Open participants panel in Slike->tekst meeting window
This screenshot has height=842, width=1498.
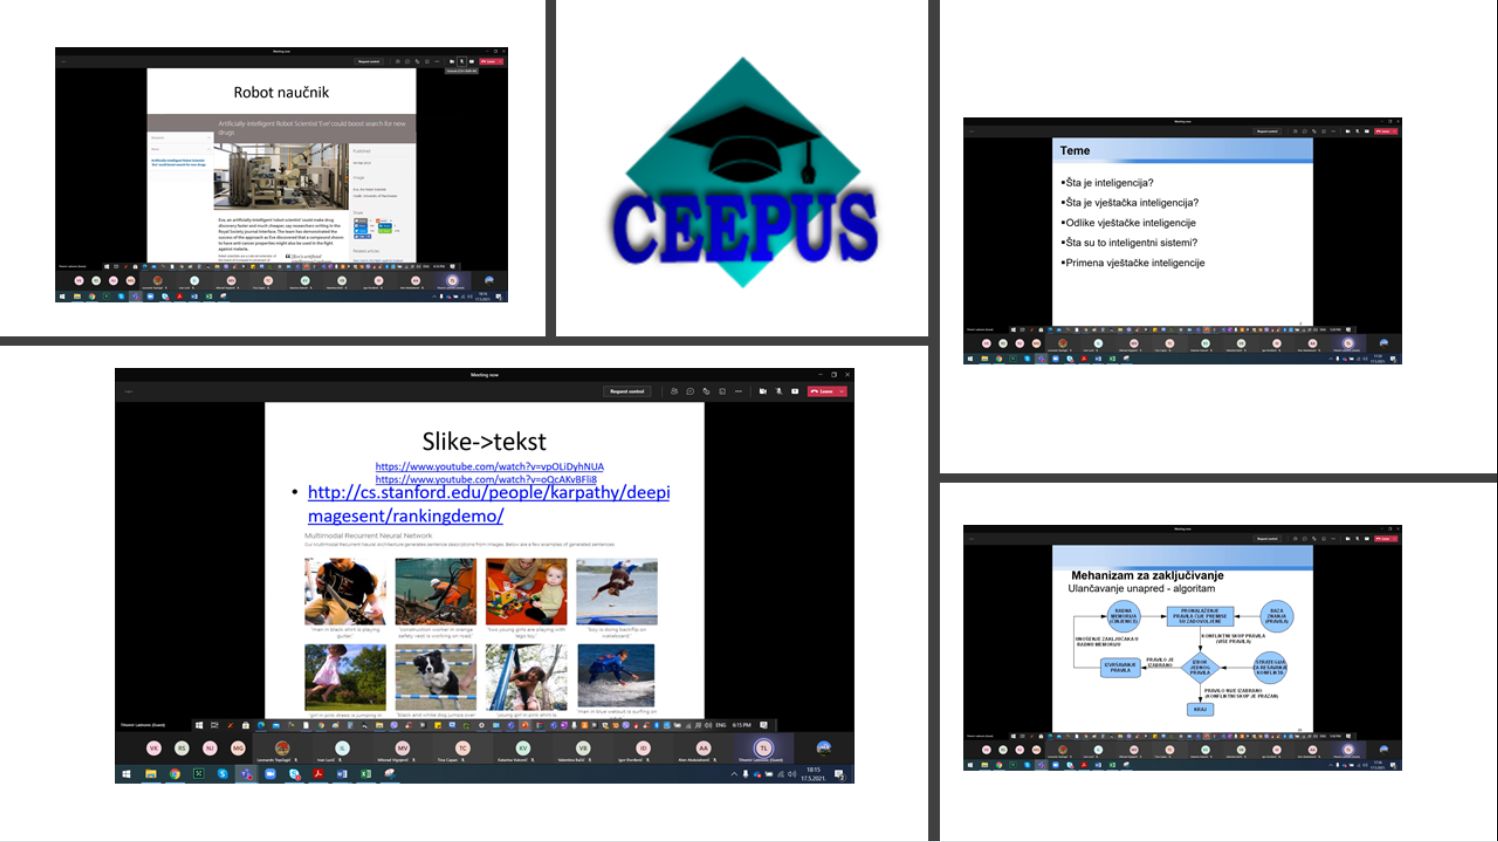(674, 391)
